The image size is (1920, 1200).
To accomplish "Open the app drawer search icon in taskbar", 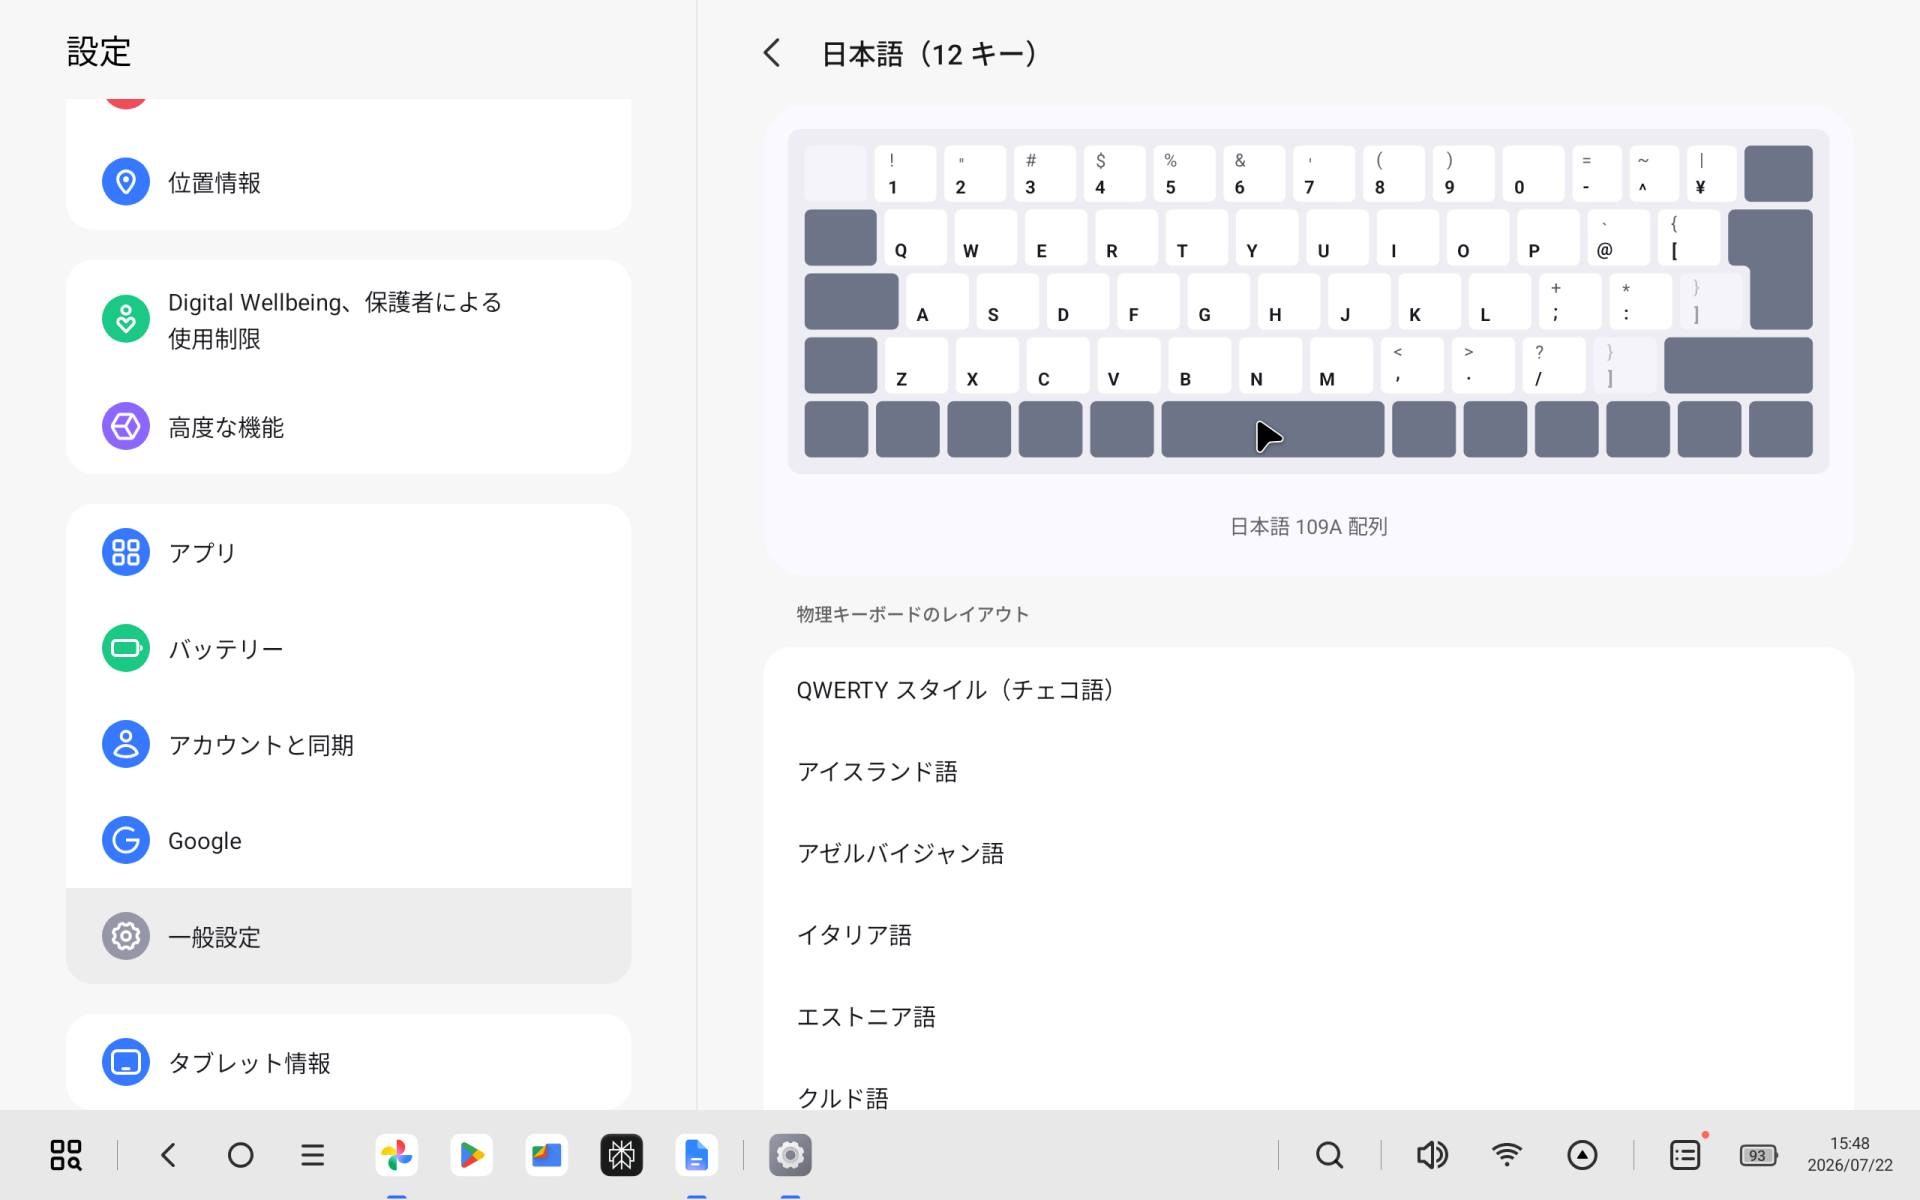I will 66,1155.
